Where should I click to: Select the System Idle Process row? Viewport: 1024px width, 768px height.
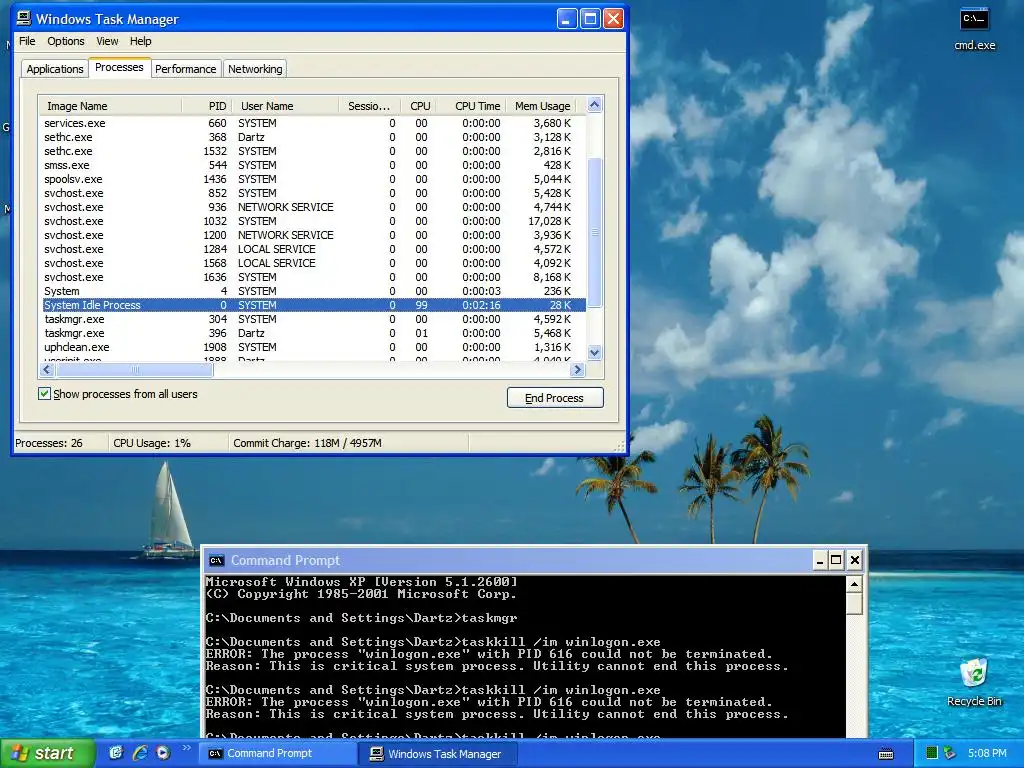[312, 305]
